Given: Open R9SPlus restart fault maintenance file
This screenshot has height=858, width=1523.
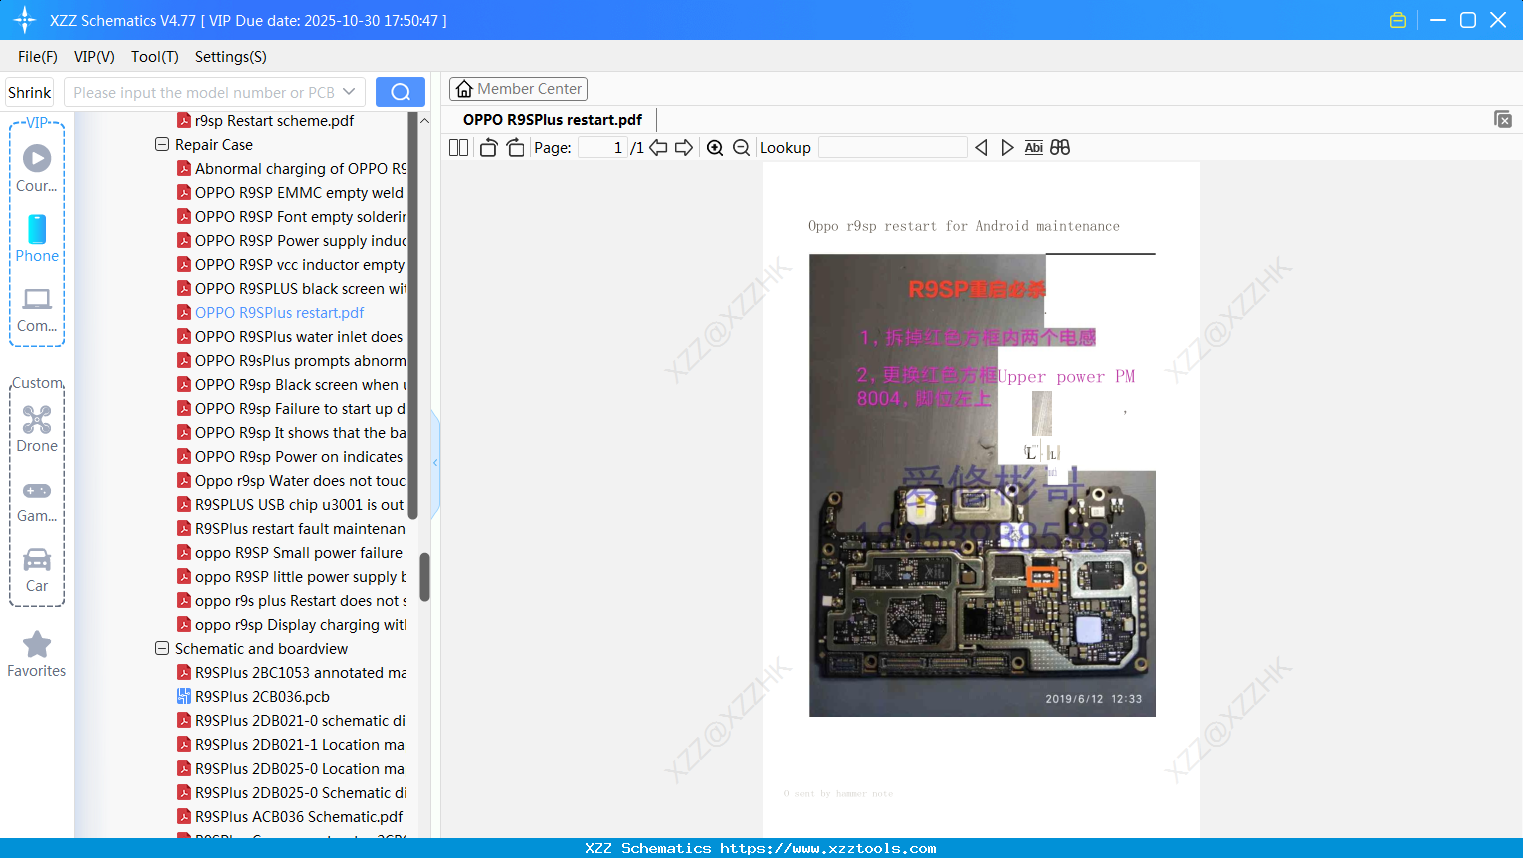Looking at the screenshot, I should [292, 529].
